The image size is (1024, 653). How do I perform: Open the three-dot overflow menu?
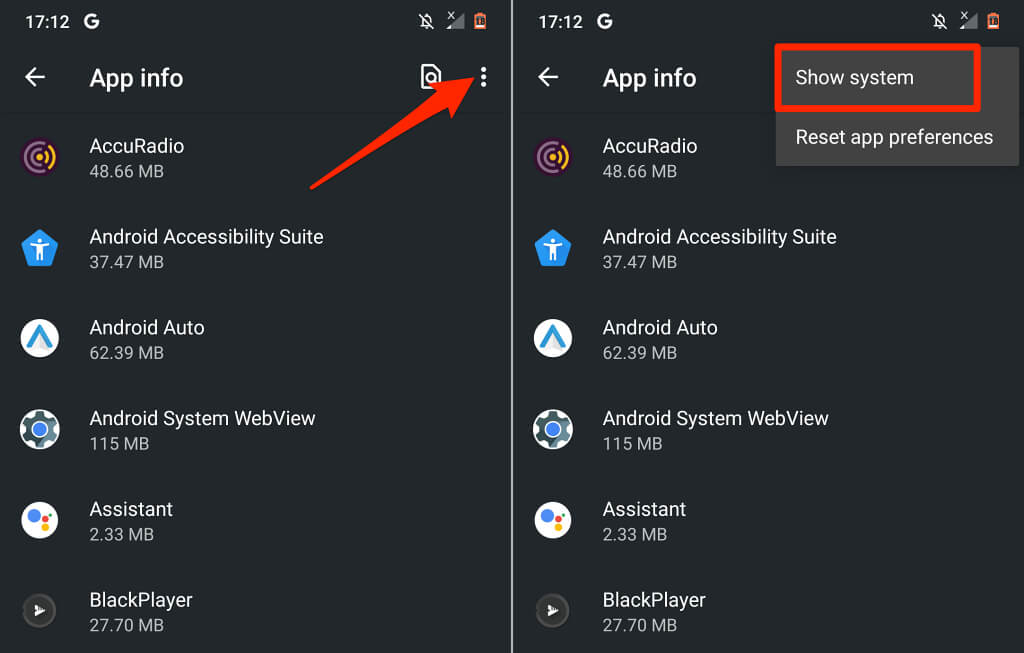click(x=484, y=77)
